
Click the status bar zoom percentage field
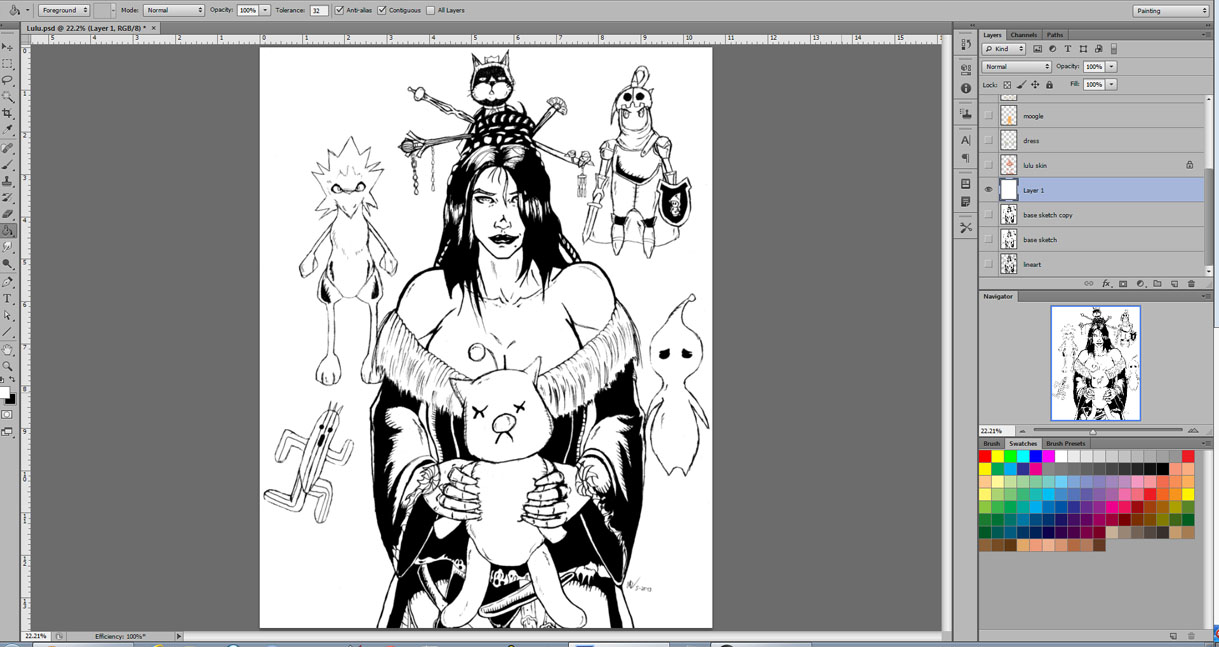35,636
